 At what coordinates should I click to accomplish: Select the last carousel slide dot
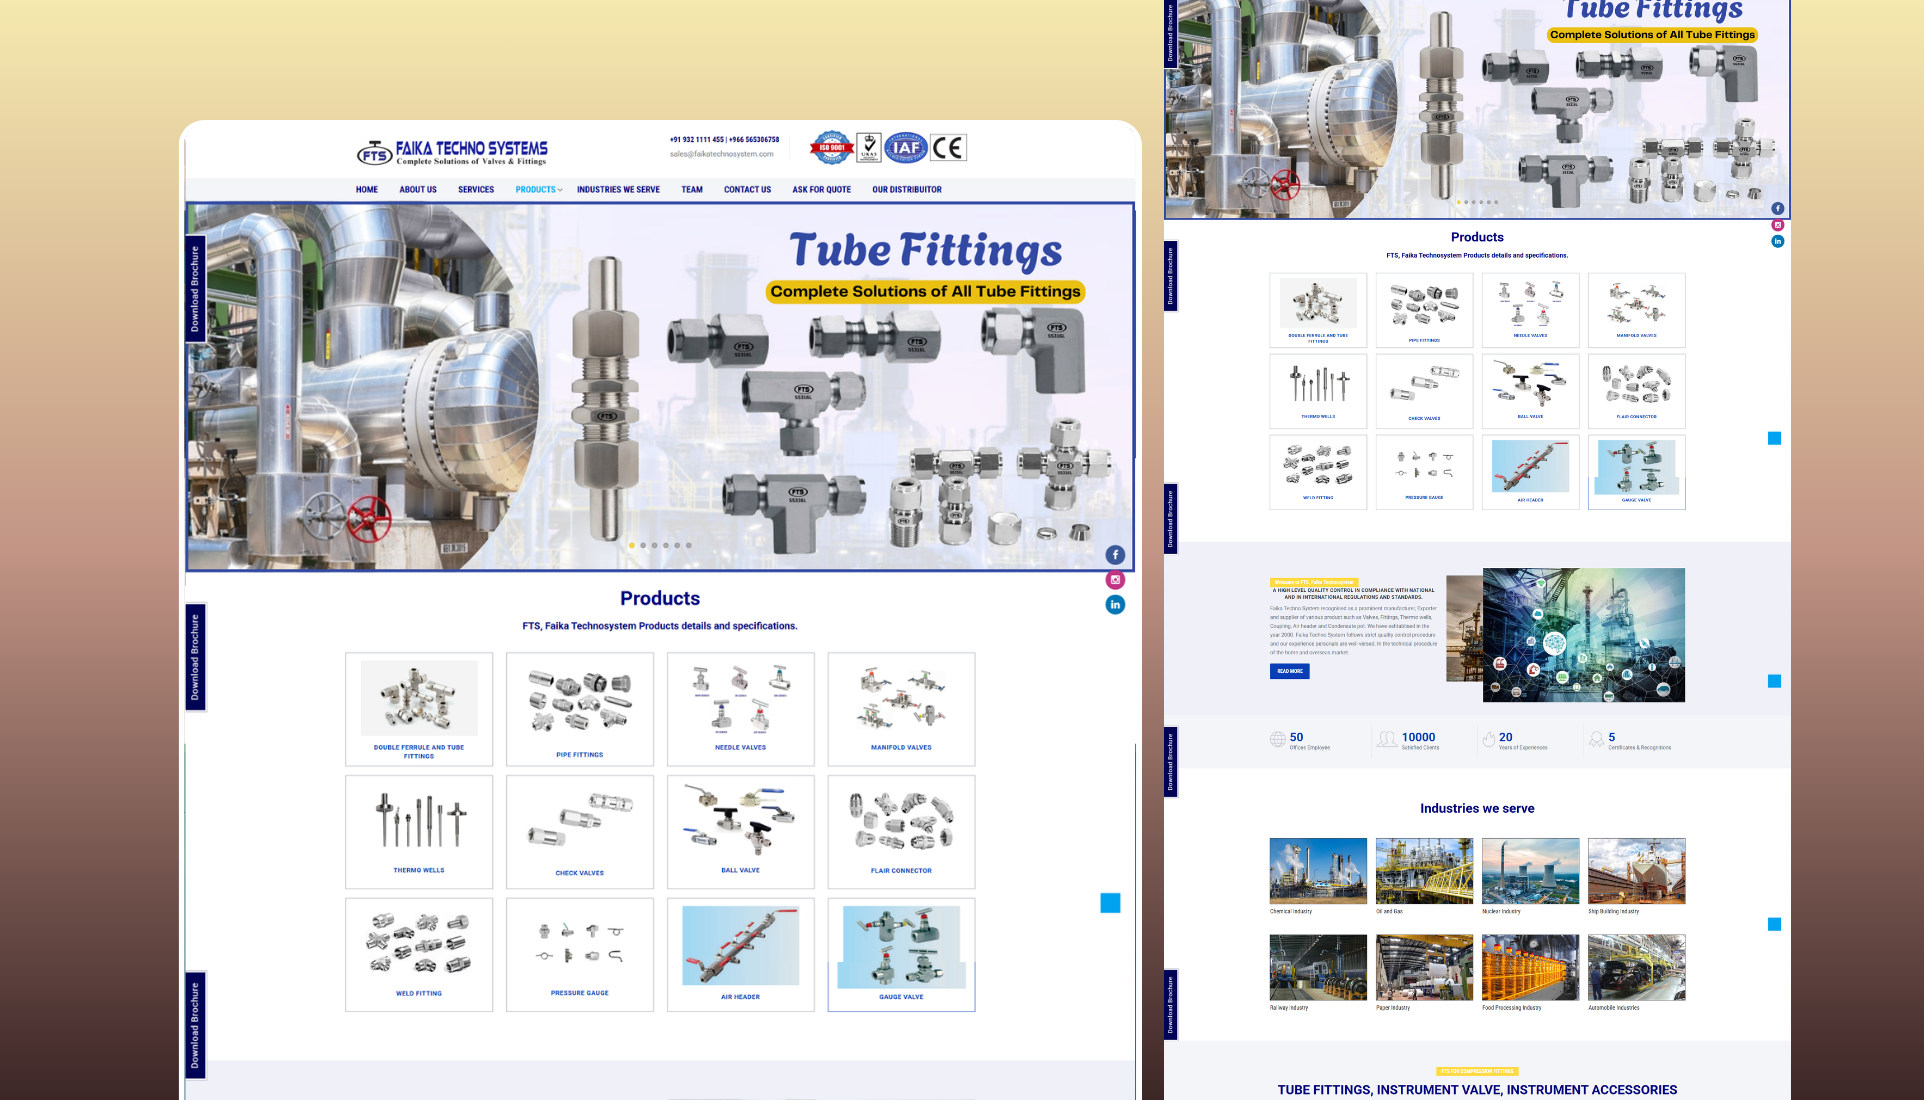(x=689, y=546)
